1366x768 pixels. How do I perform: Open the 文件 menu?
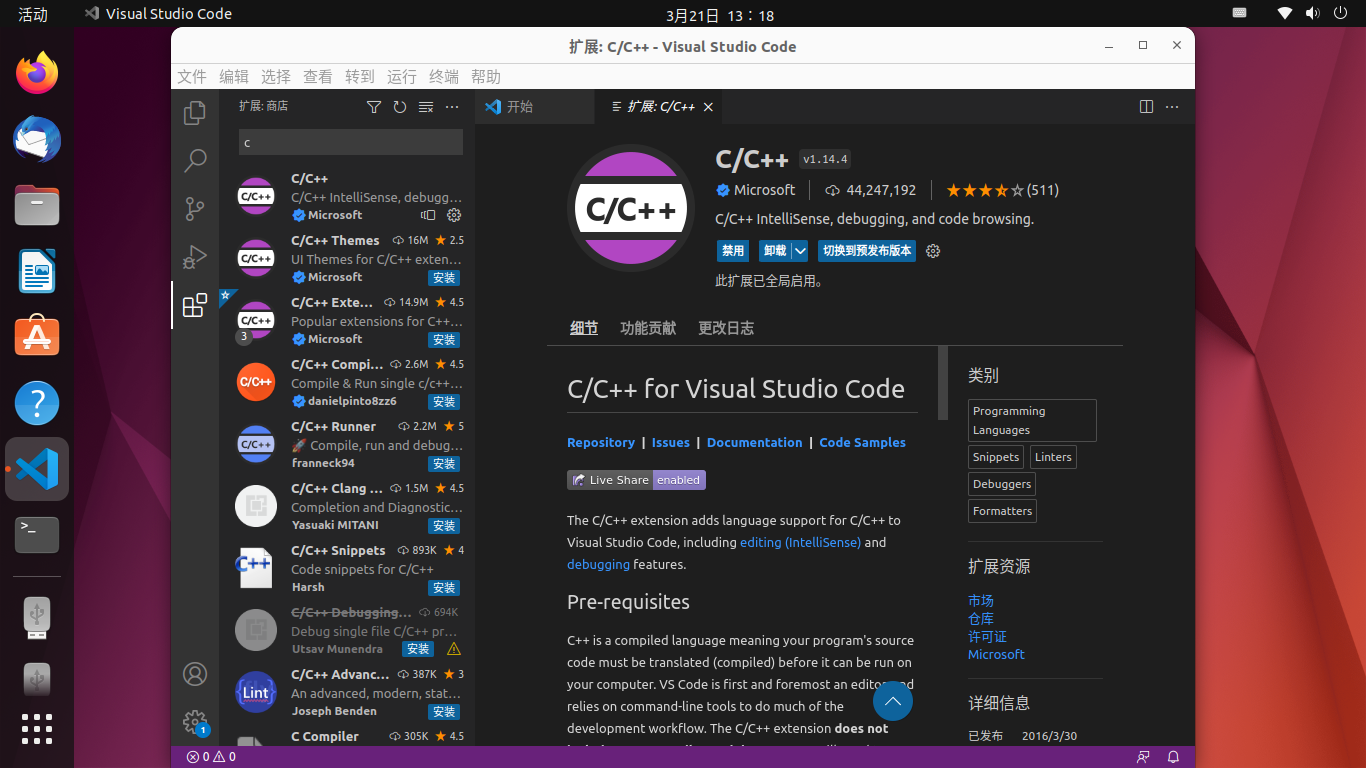[x=192, y=77]
